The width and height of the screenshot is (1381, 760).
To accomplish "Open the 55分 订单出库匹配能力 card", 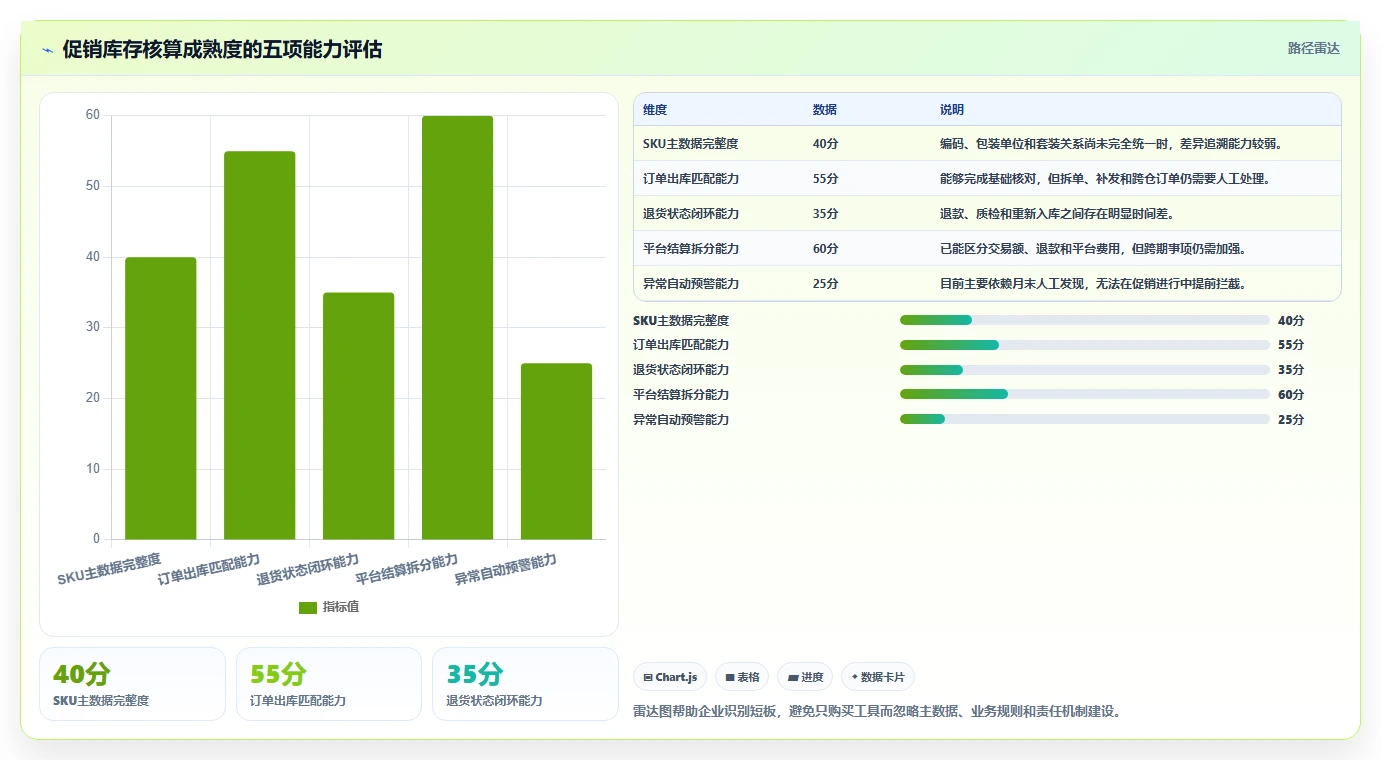I will coord(329,684).
